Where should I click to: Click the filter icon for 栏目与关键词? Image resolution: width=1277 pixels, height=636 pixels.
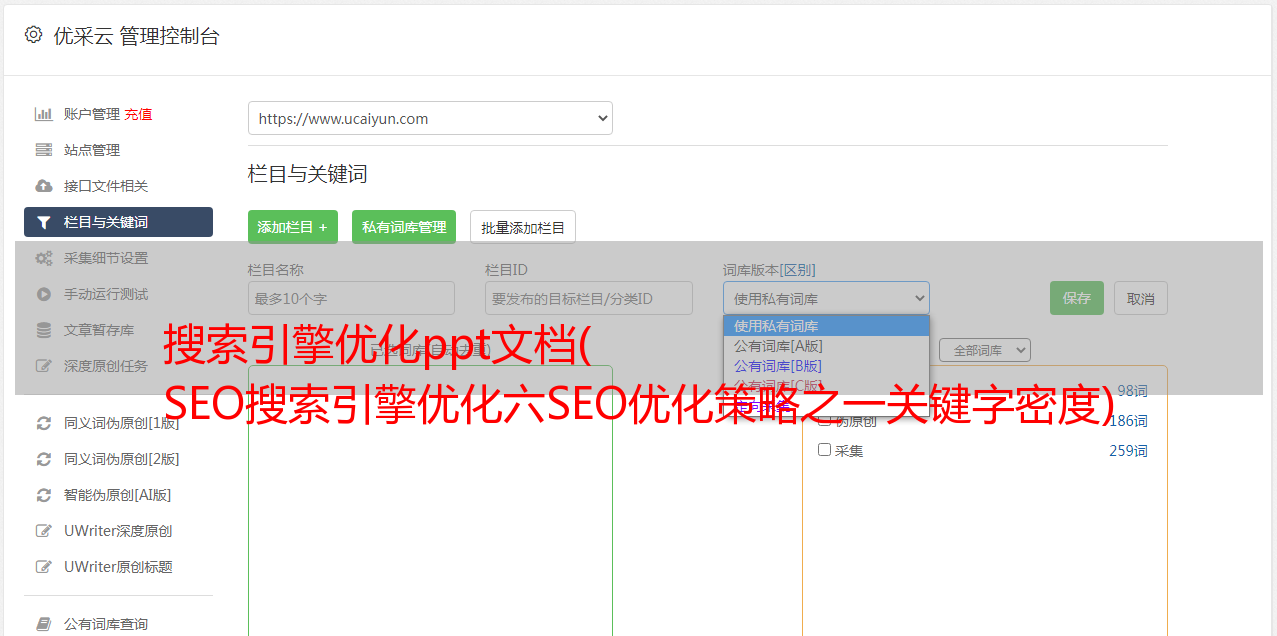[x=44, y=222]
